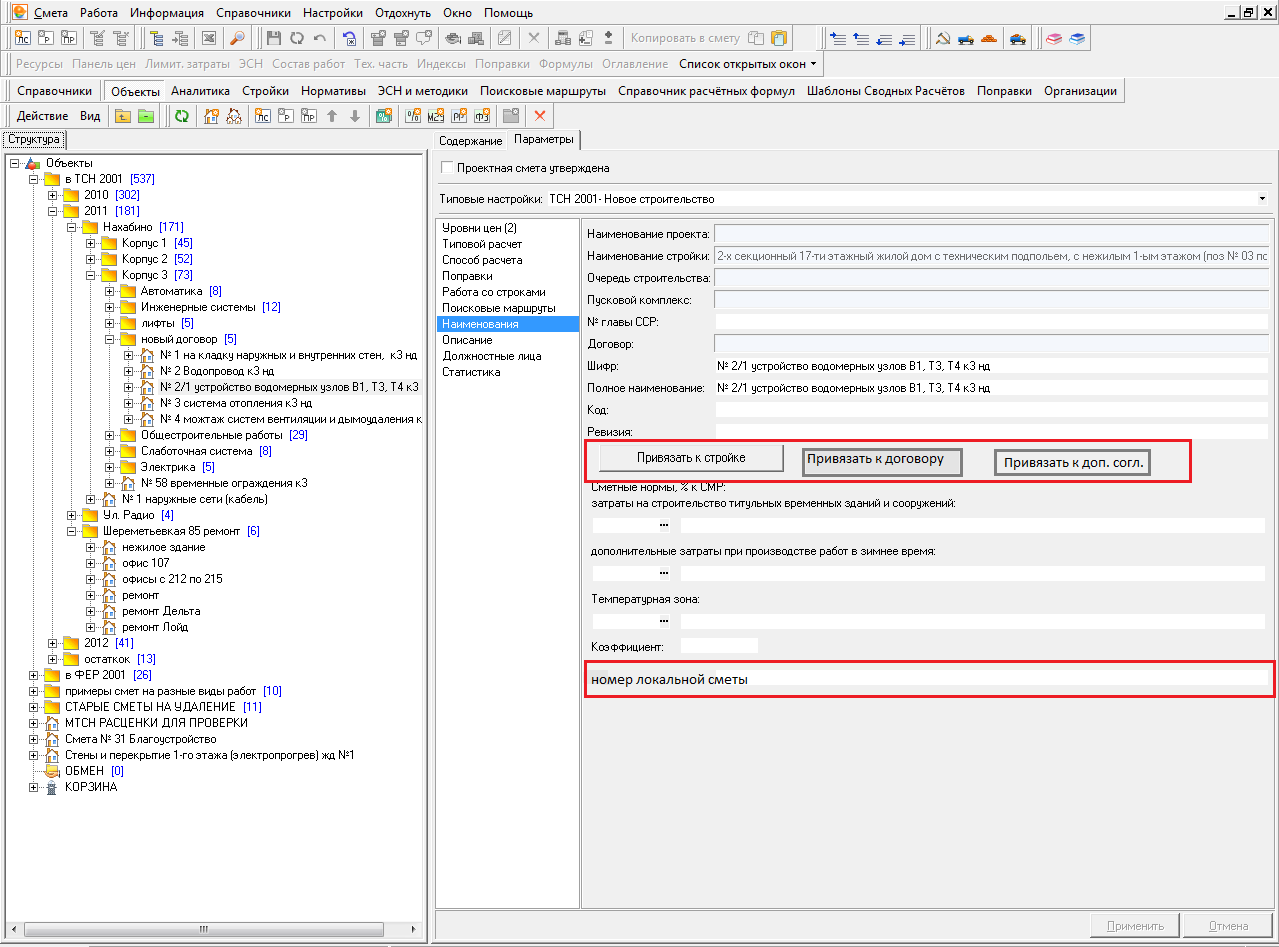Collapse the 2011 folder in the tree
The width and height of the screenshot is (1279, 947).
click(x=53, y=211)
